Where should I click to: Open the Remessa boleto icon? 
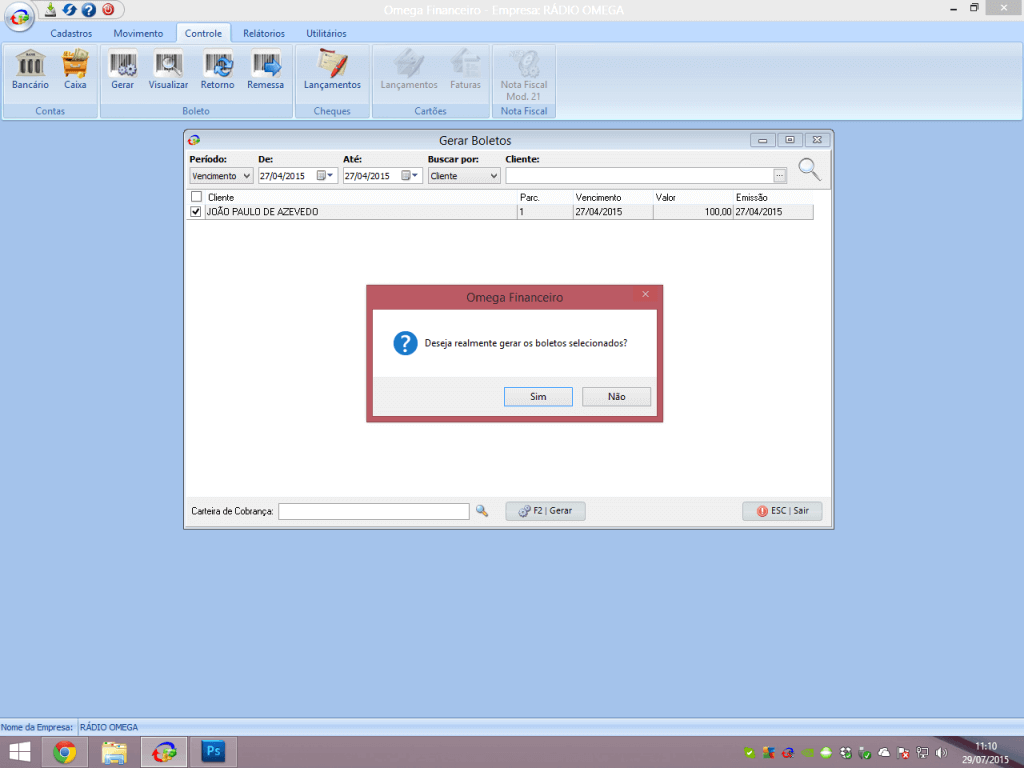(265, 71)
